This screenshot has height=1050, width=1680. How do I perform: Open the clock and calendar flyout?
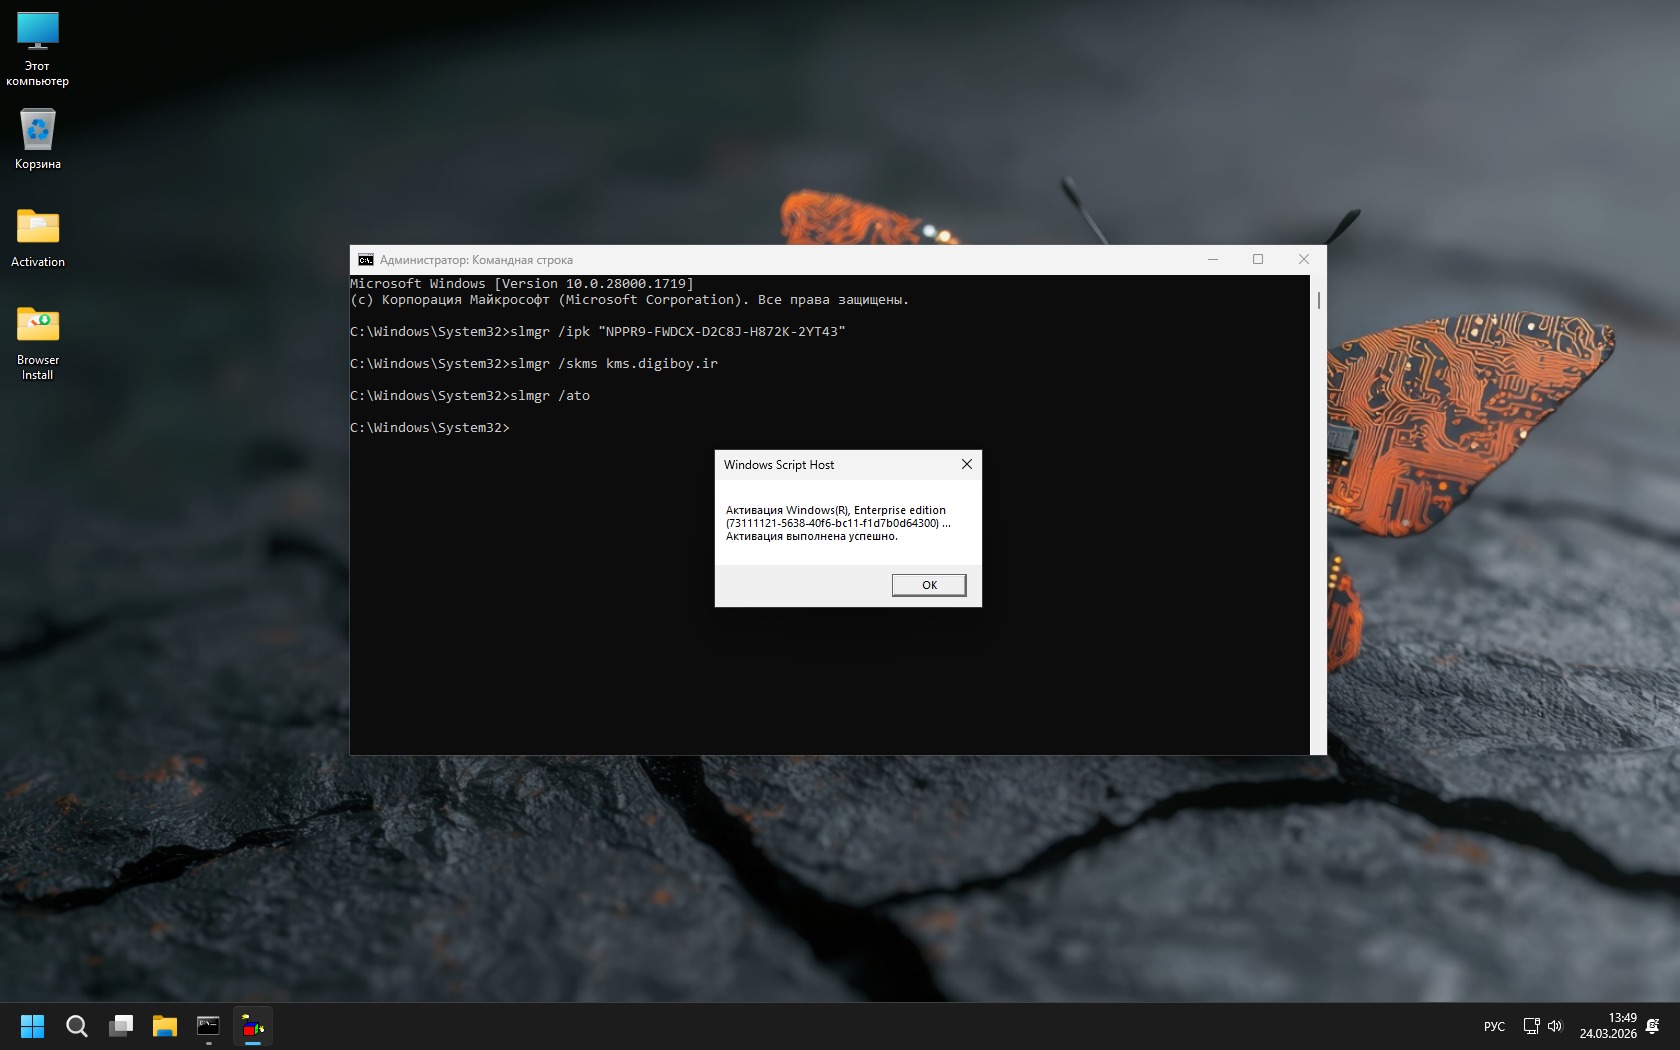(x=1608, y=1026)
